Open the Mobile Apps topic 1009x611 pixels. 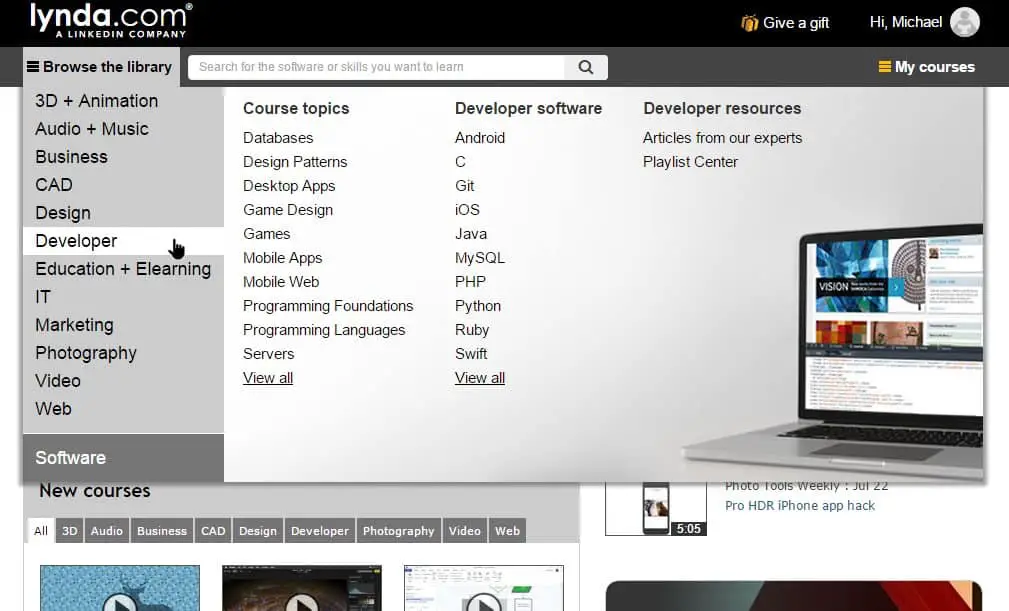[x=282, y=258]
